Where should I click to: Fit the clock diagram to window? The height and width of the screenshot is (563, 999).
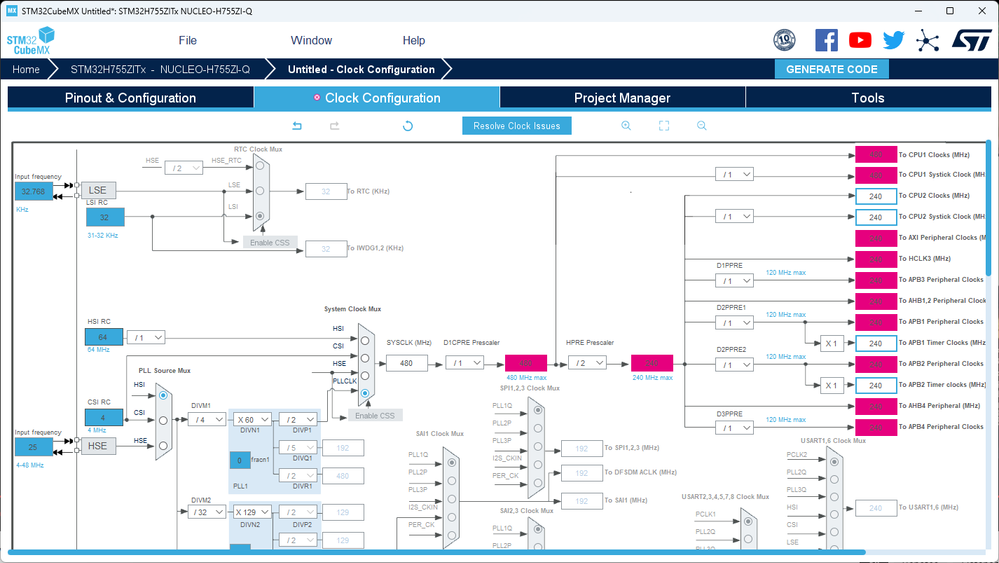point(664,126)
